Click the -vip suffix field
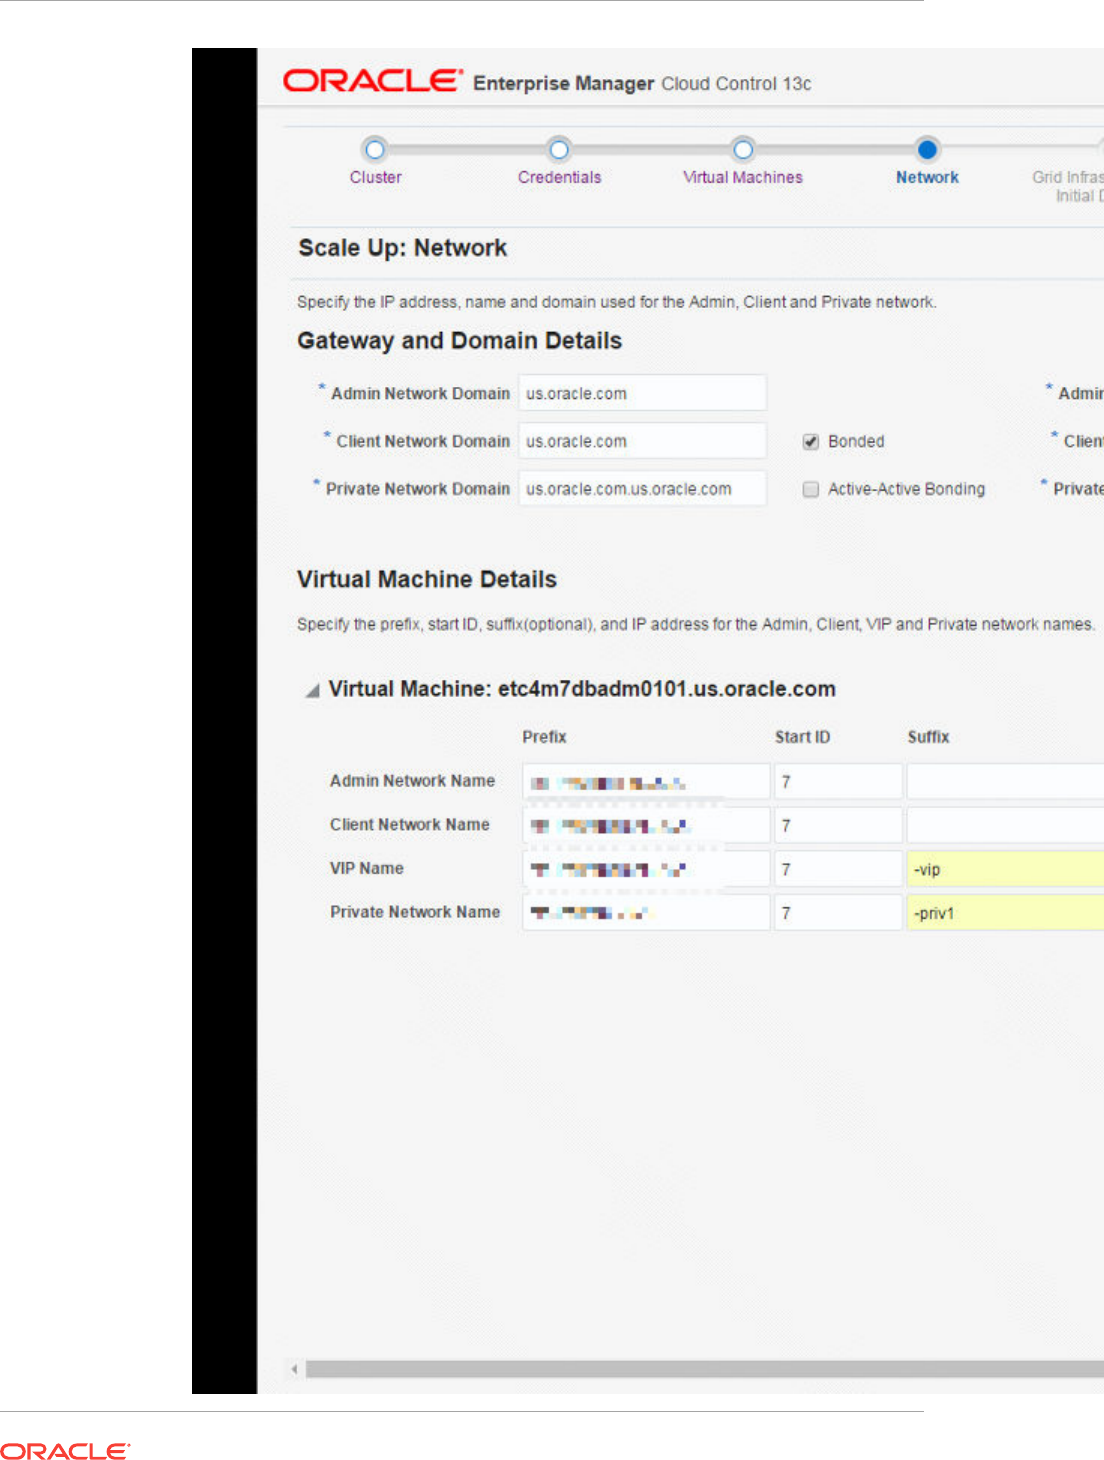Image resolution: width=1104 pixels, height=1460 pixels. pos(1005,869)
